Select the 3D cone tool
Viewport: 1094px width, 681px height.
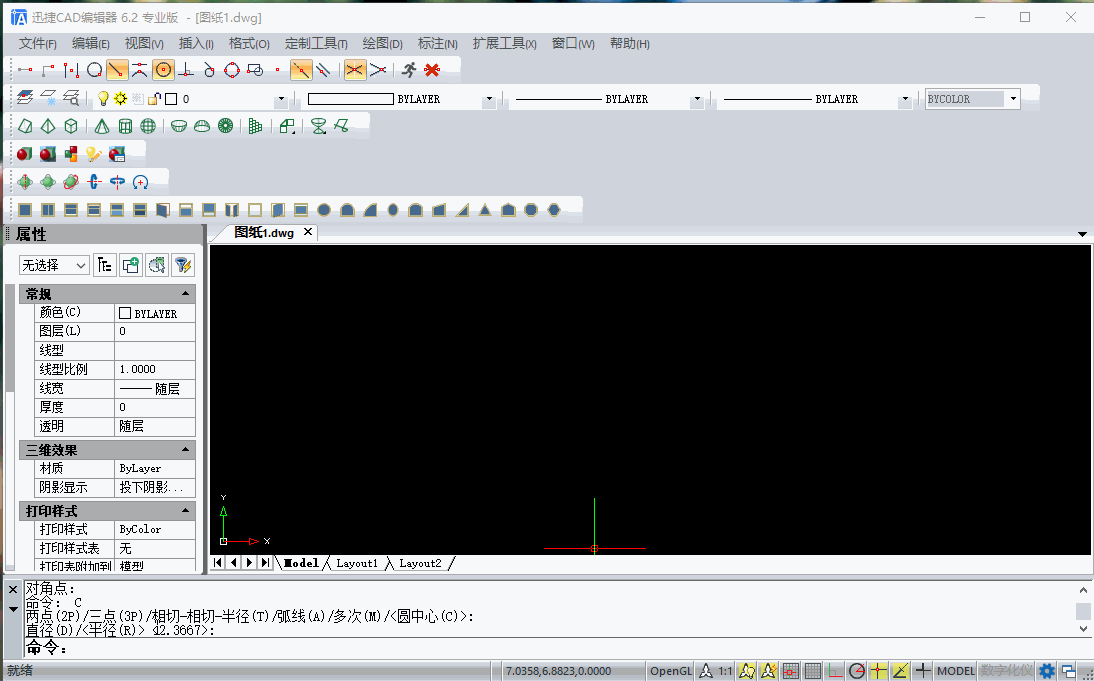102,126
